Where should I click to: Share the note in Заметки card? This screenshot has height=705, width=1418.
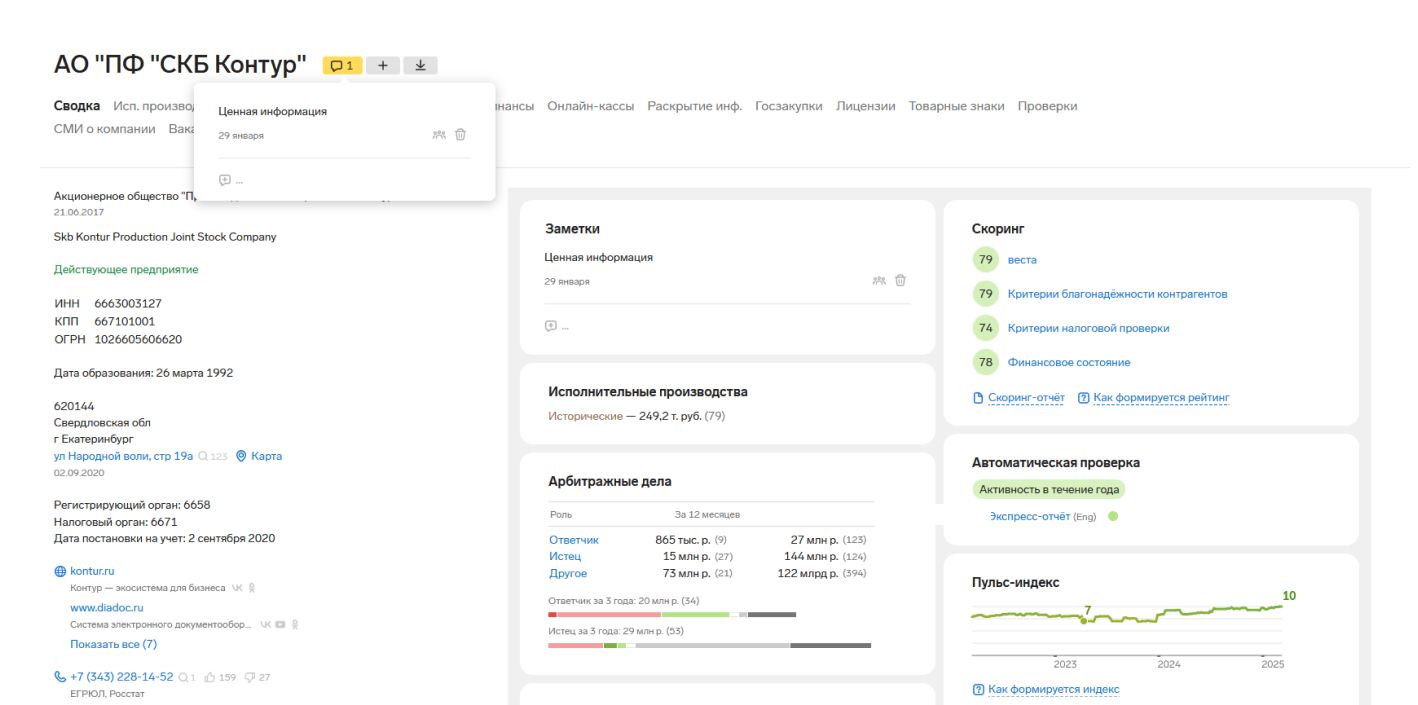(x=879, y=281)
